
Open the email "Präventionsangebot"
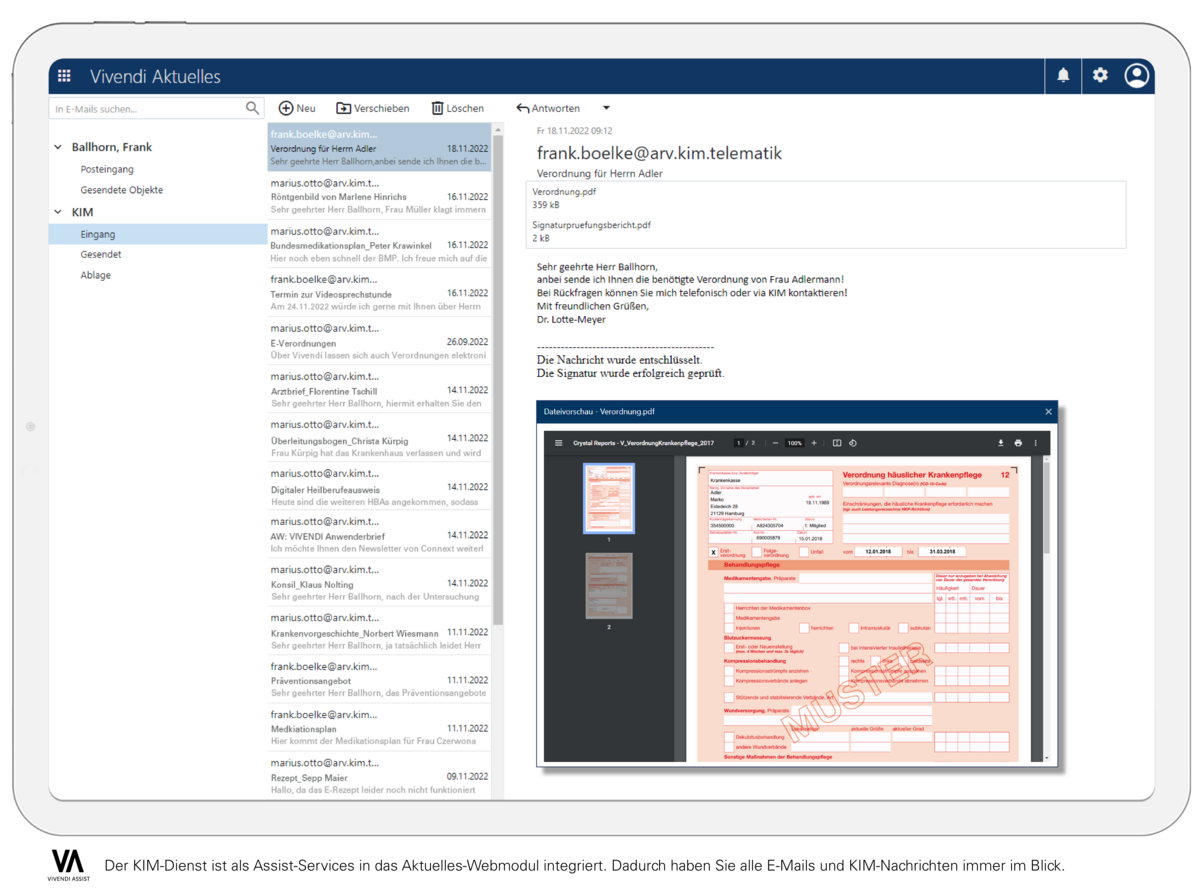[x=380, y=680]
